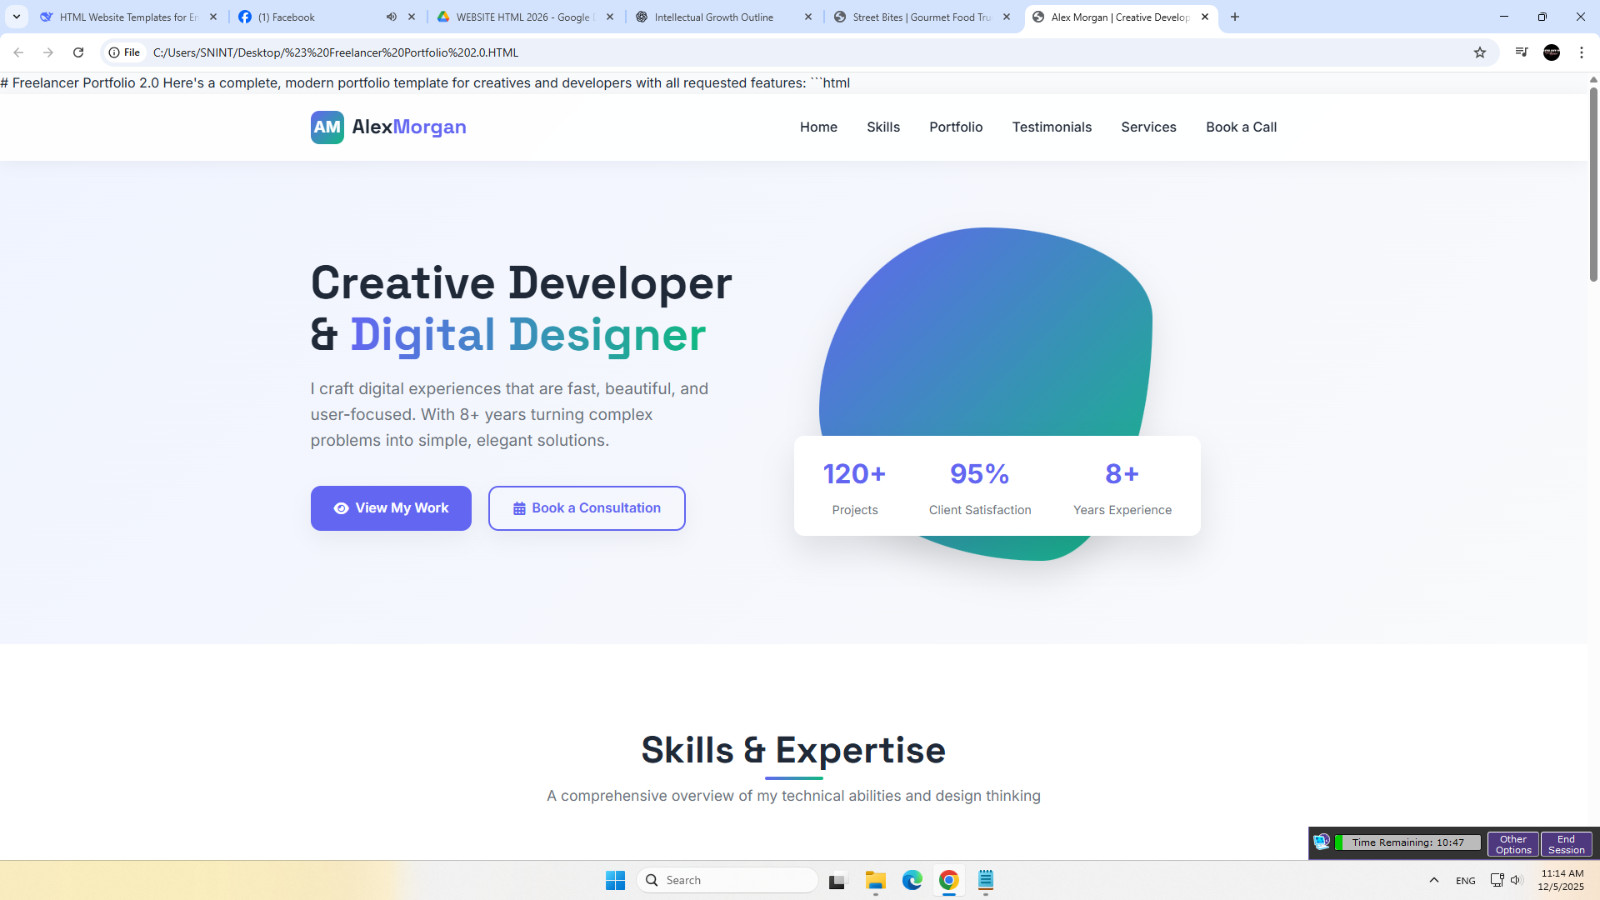Close the WEBSITE HTML 2026 Google tab
Viewport: 1600px width, 900px height.
click(610, 17)
